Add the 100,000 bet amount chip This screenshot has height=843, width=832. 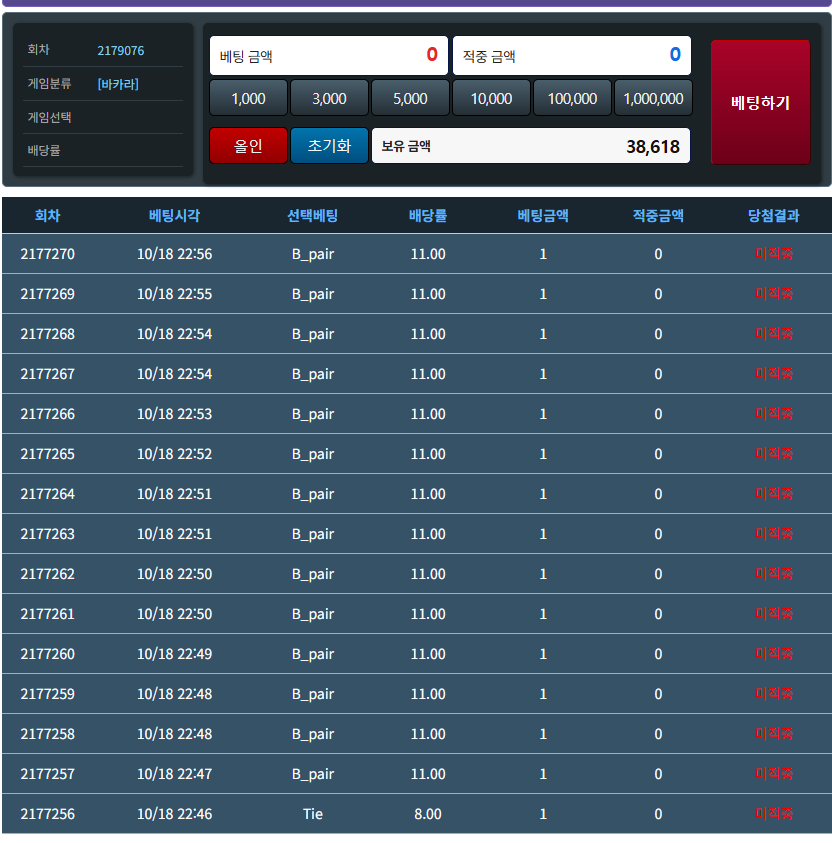[572, 98]
